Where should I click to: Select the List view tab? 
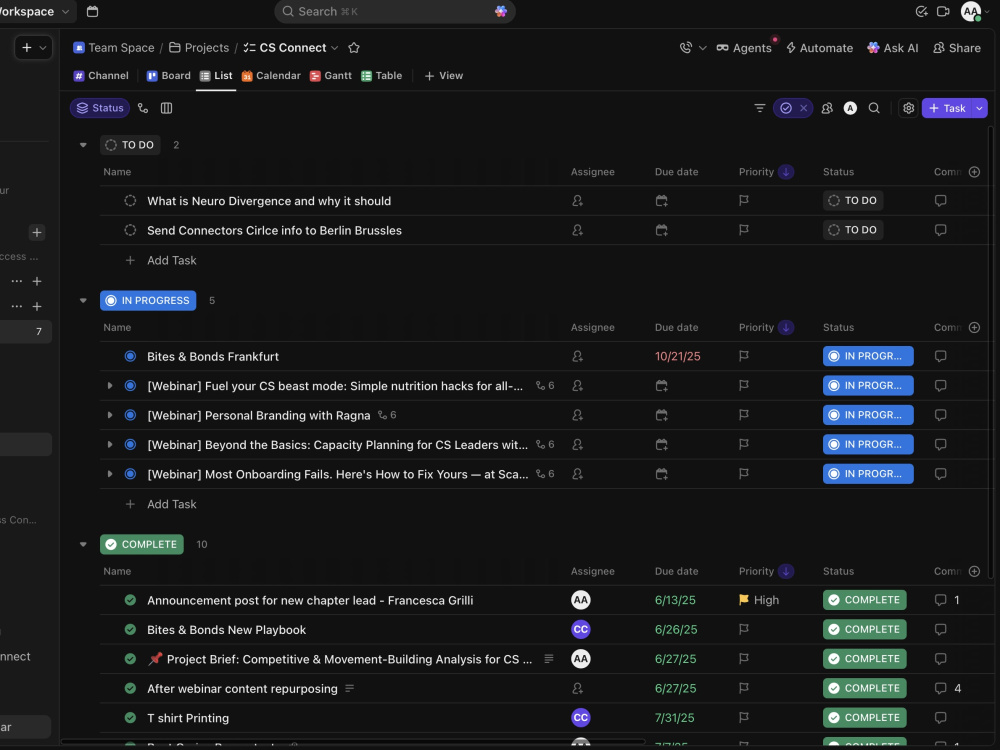(x=216, y=76)
